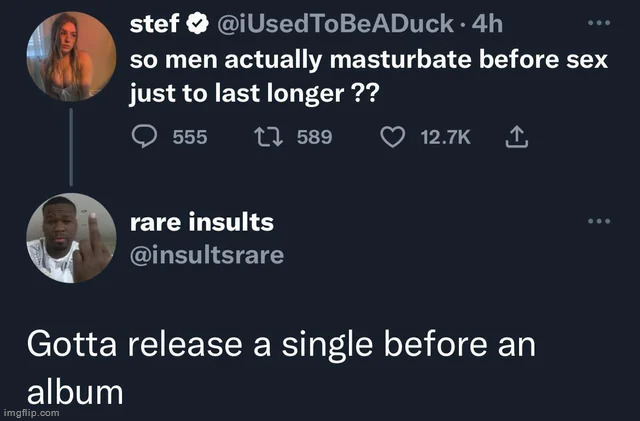Screen dimensions: 640x421
Task: Open the @insultsrare handle
Action: [207, 255]
